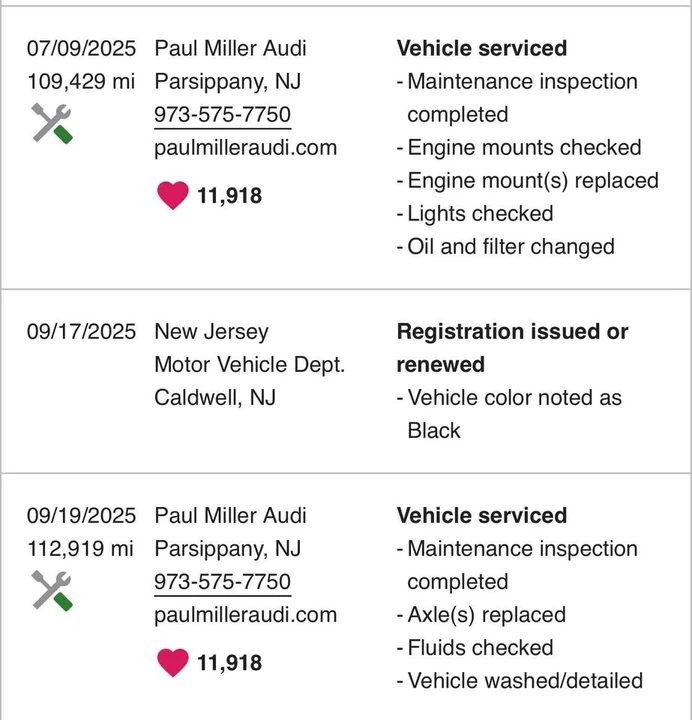Screen dimensions: 692x720
Task: Click New Jersey Motor Vehicle Dept. source
Action: (249, 348)
